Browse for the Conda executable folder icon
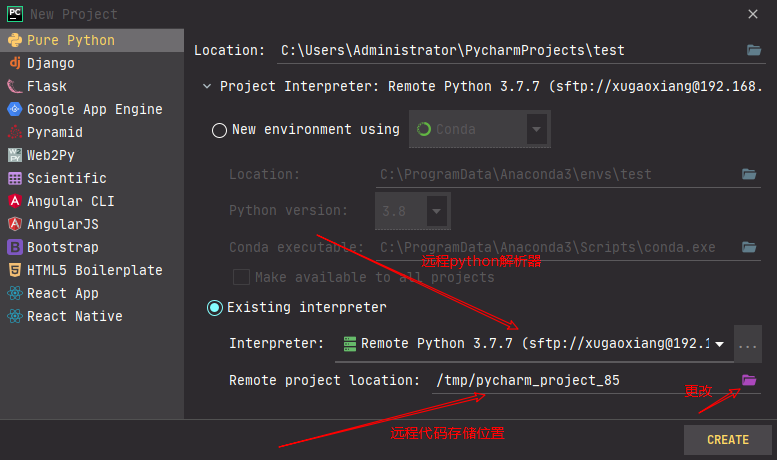Viewport: 777px width, 460px height. point(749,247)
